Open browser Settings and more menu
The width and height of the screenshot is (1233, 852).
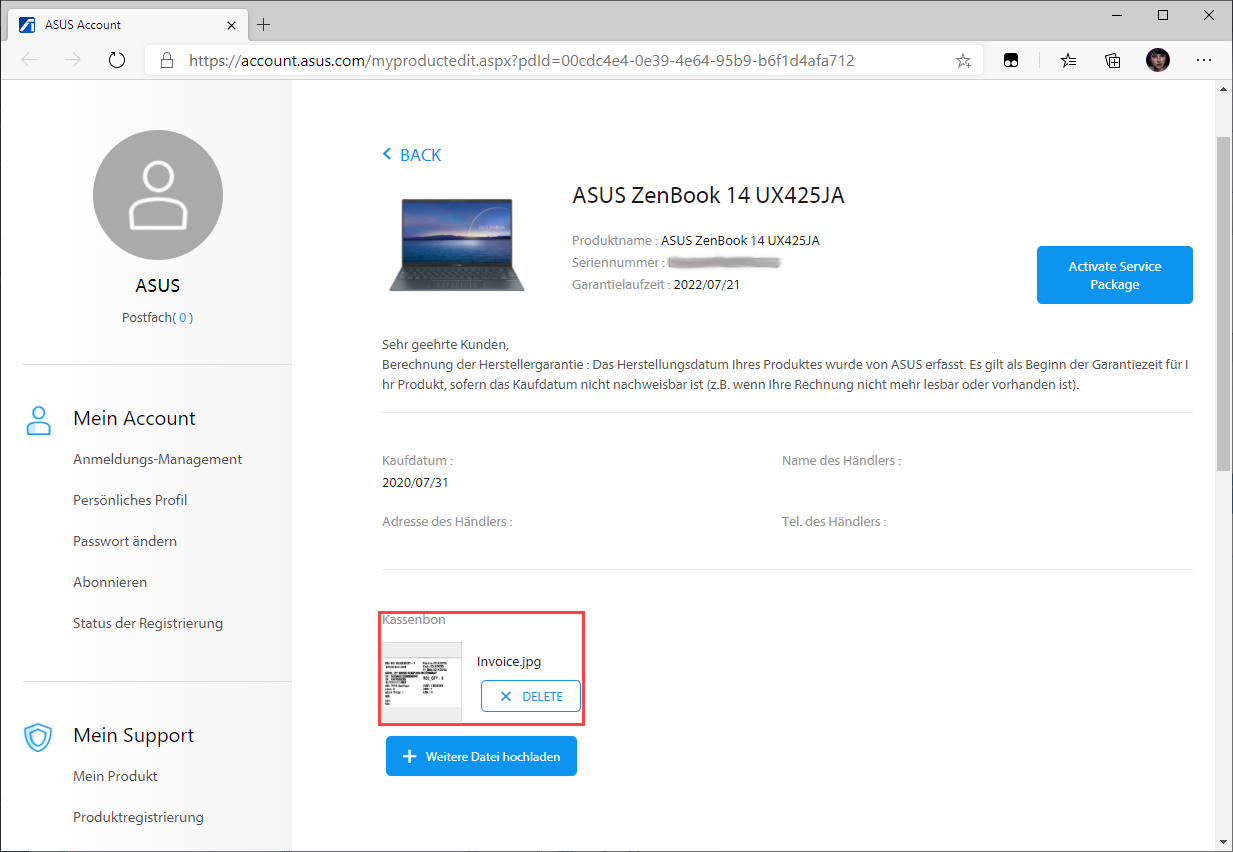click(1203, 60)
